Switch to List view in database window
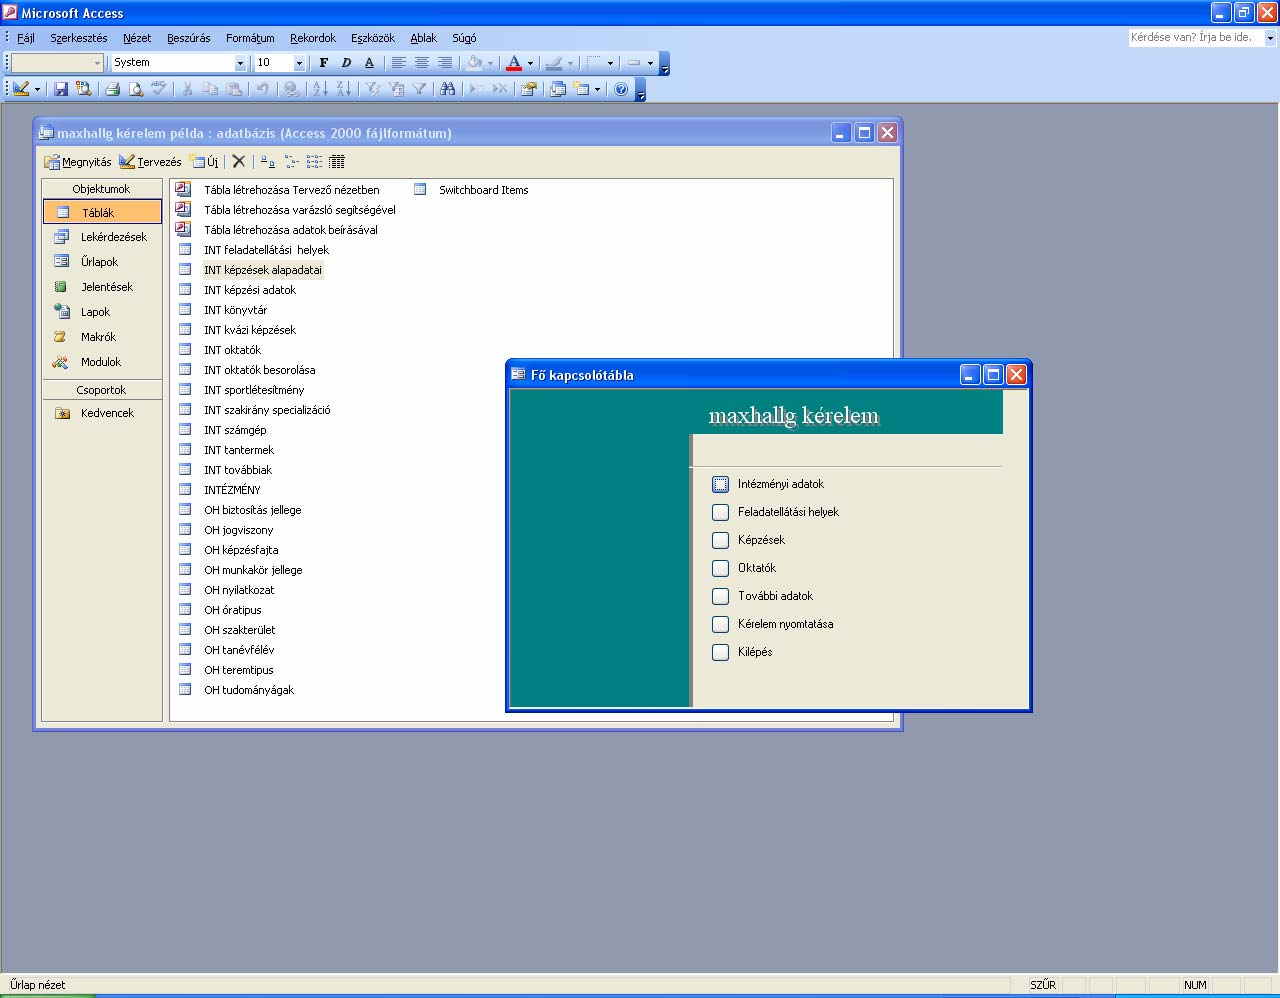This screenshot has height=998, width=1280. pos(314,161)
